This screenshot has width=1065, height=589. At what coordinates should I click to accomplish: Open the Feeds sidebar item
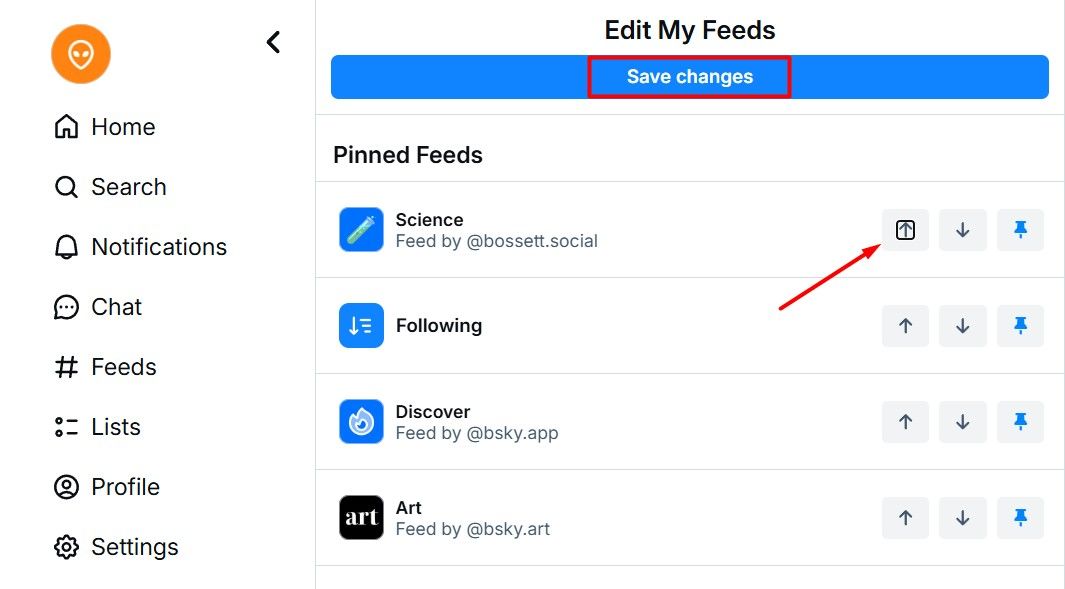(105, 367)
